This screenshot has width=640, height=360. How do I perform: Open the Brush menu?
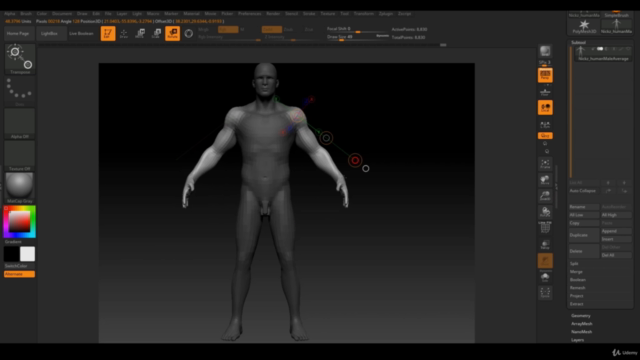coord(26,13)
